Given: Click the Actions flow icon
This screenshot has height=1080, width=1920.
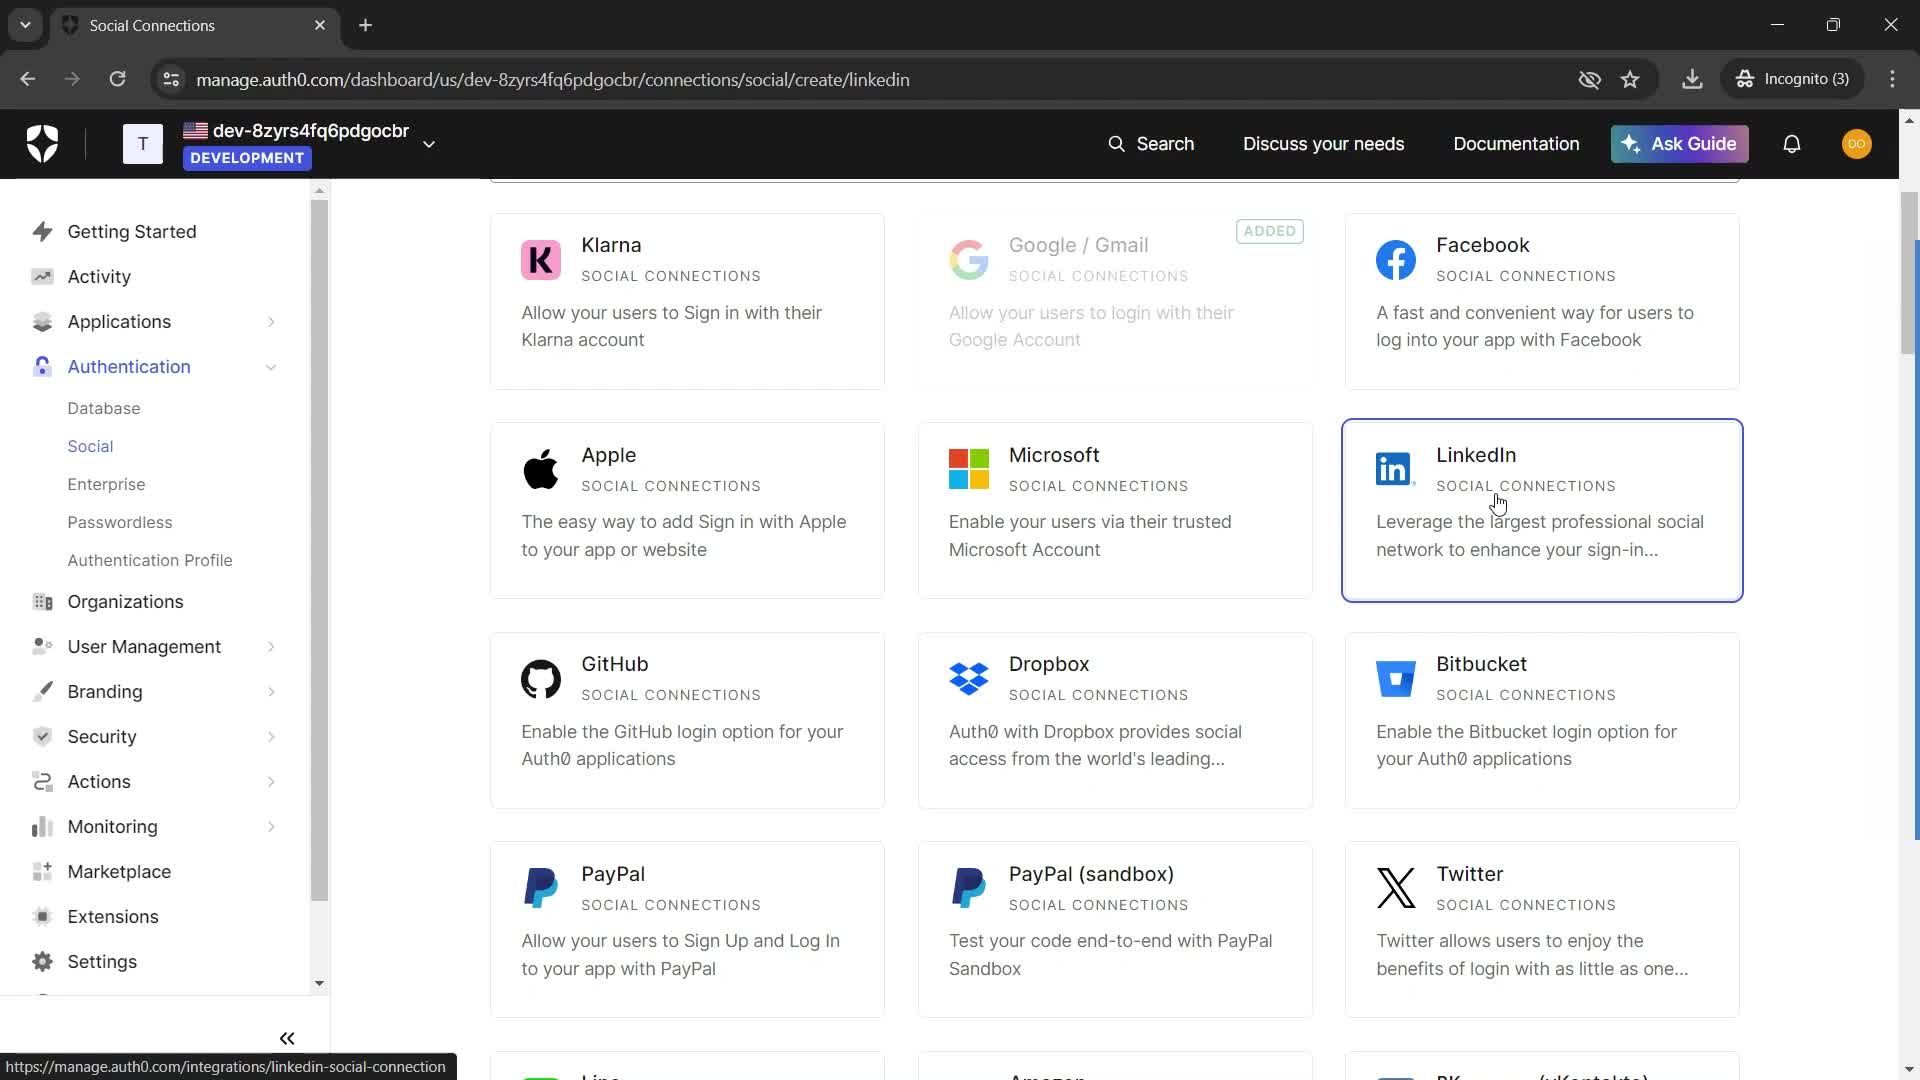Looking at the screenshot, I should click(42, 782).
